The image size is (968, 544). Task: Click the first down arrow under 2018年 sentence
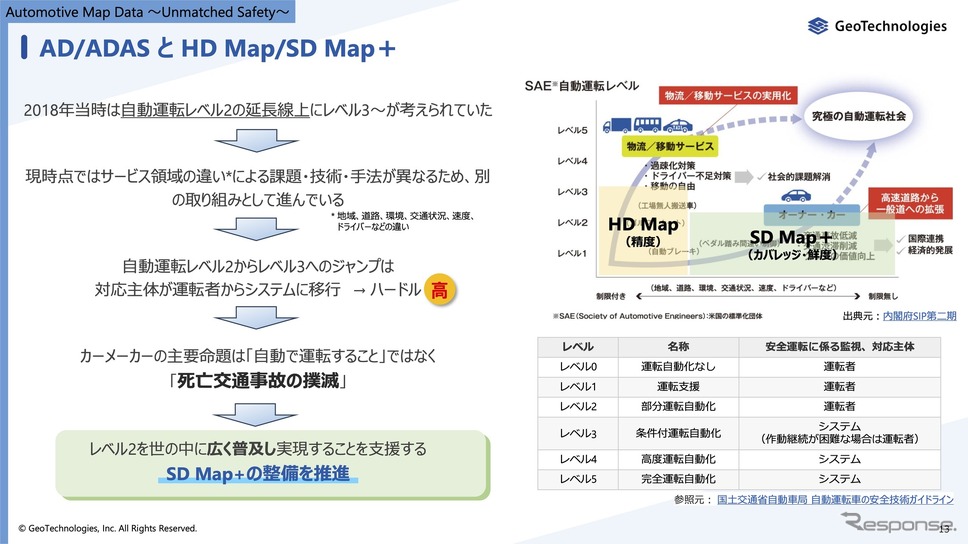257,140
